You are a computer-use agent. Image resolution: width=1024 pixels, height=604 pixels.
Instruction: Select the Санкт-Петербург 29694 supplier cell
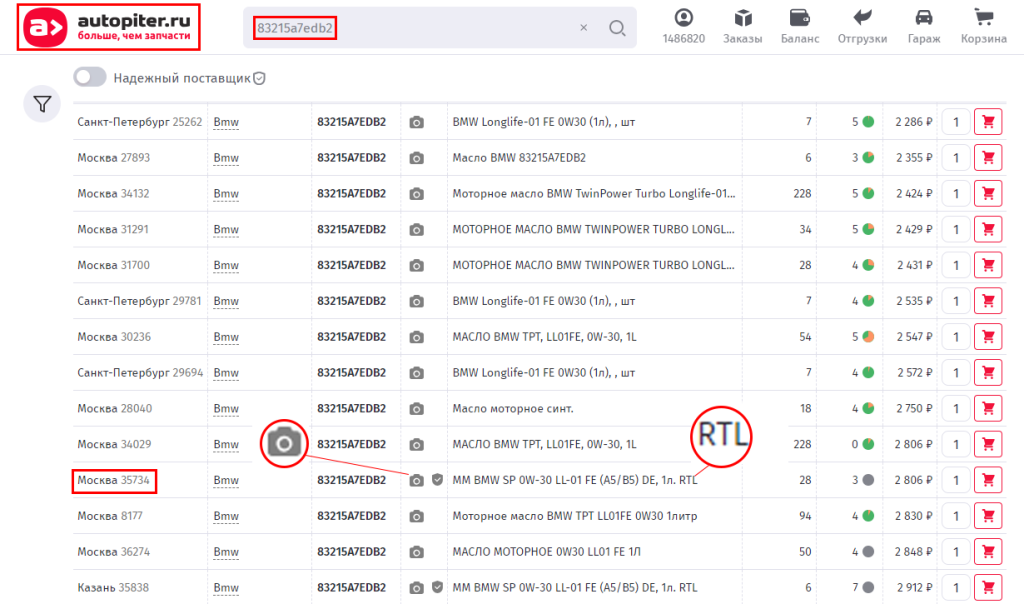140,373
